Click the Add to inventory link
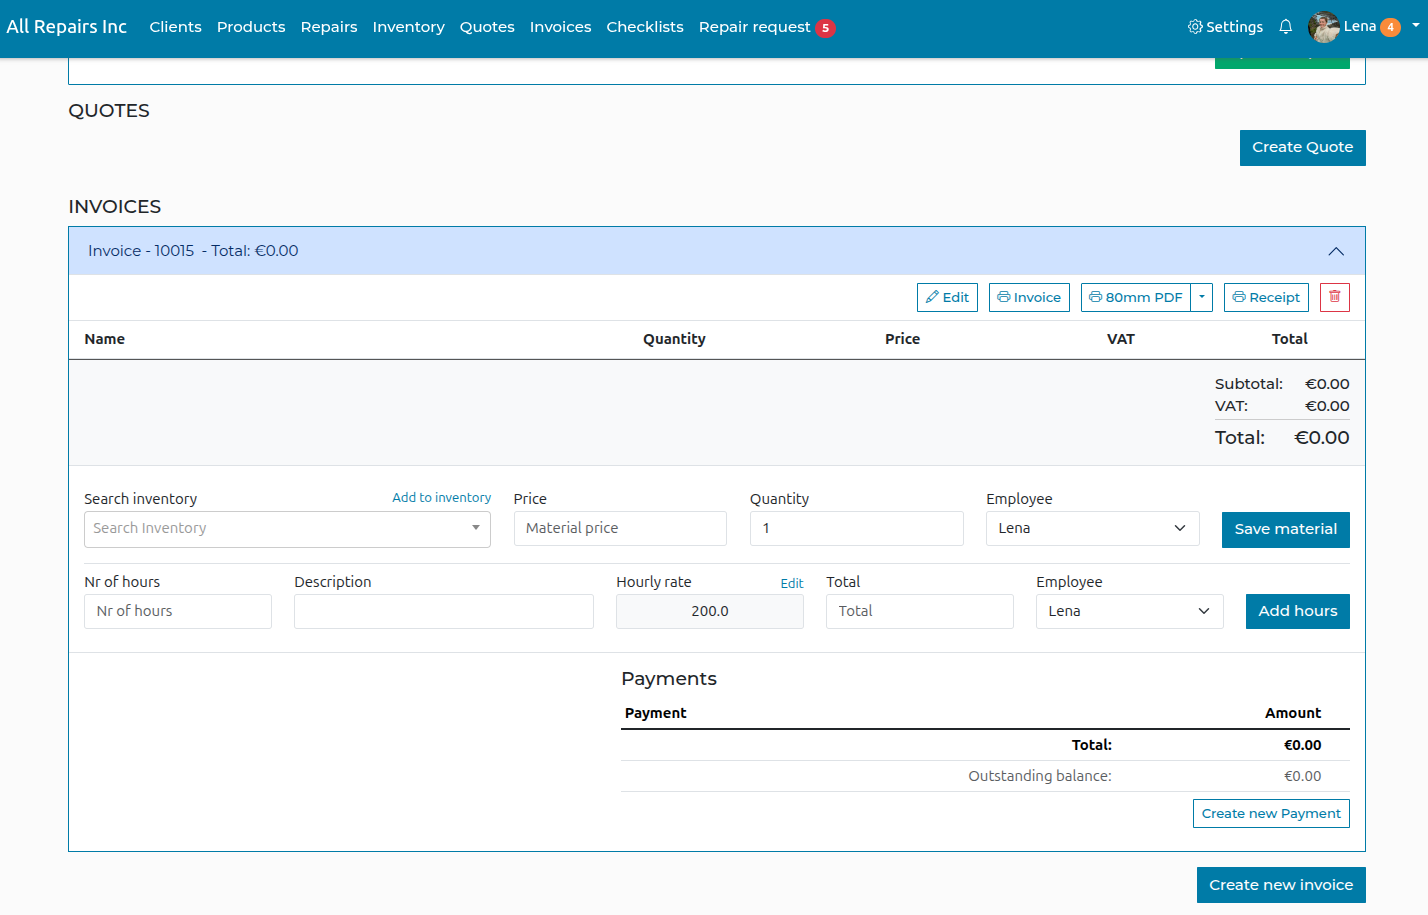 (441, 498)
